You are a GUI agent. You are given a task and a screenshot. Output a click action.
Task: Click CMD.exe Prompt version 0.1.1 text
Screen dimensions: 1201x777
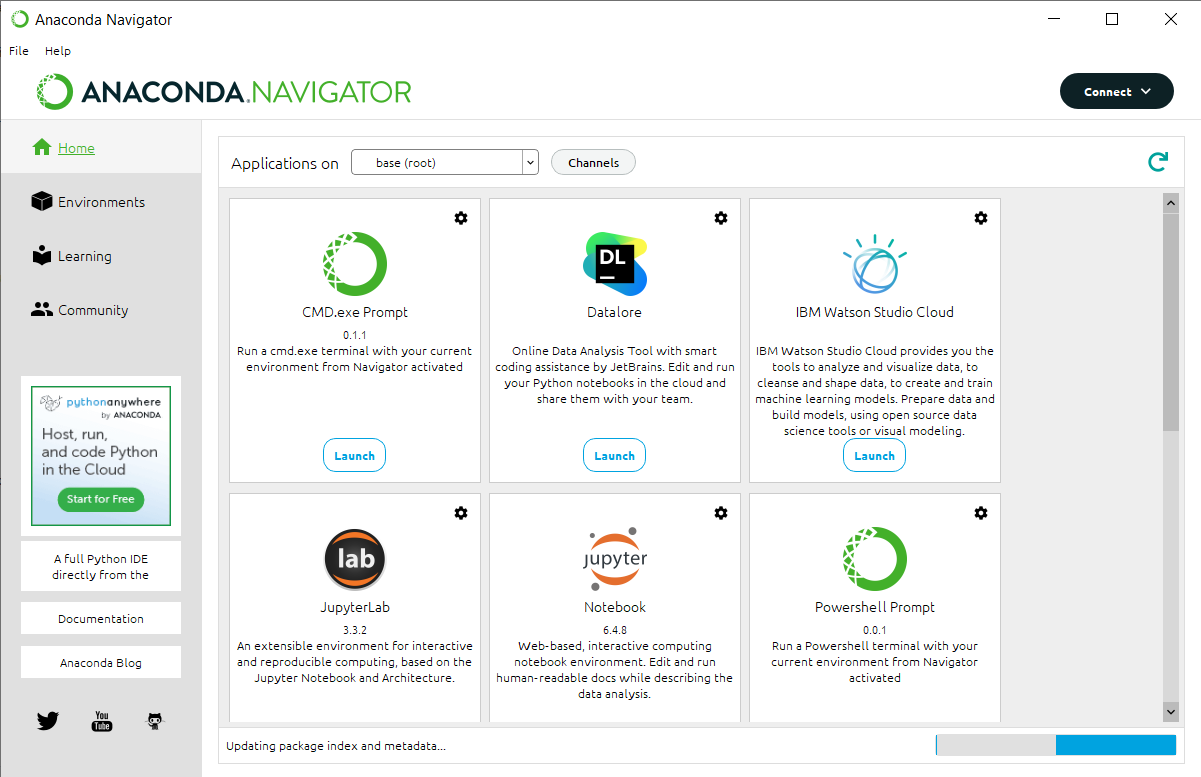(x=355, y=335)
